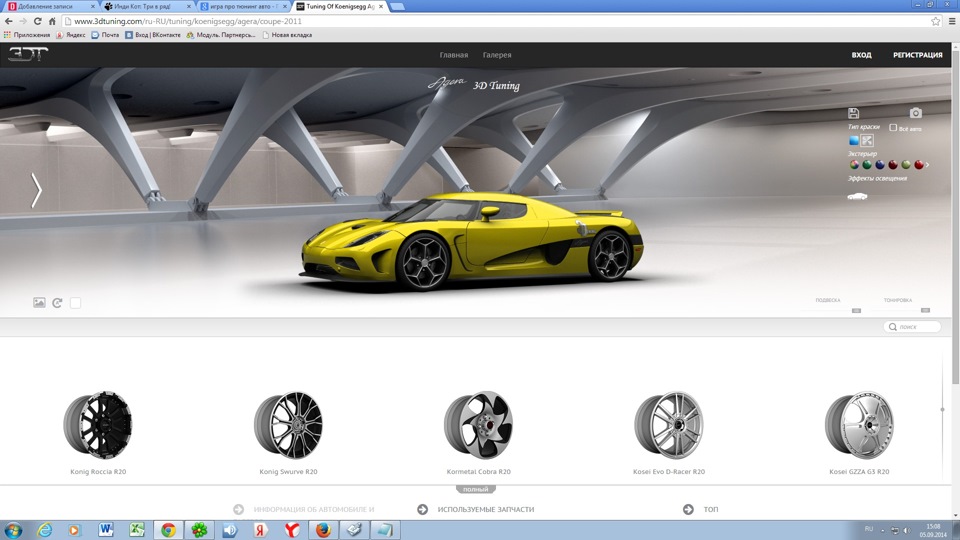The height and width of the screenshot is (540, 960).
Task: Open the left side panel chevron
Action: point(36,190)
